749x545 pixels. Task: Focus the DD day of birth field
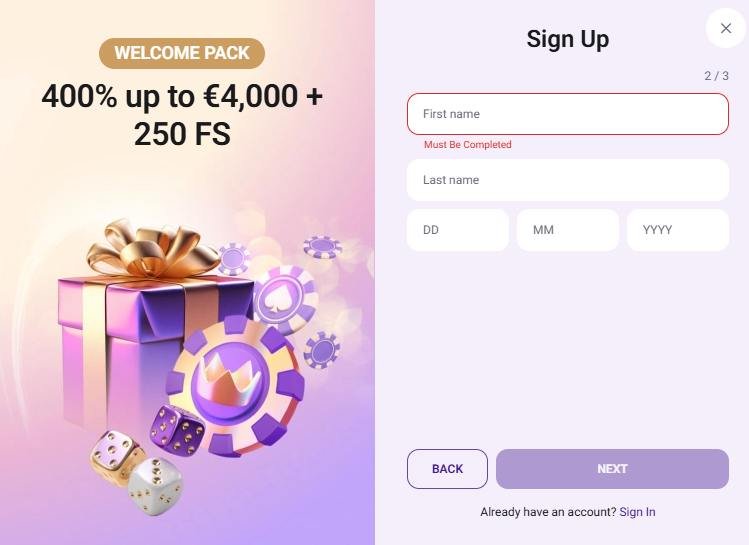tap(458, 230)
